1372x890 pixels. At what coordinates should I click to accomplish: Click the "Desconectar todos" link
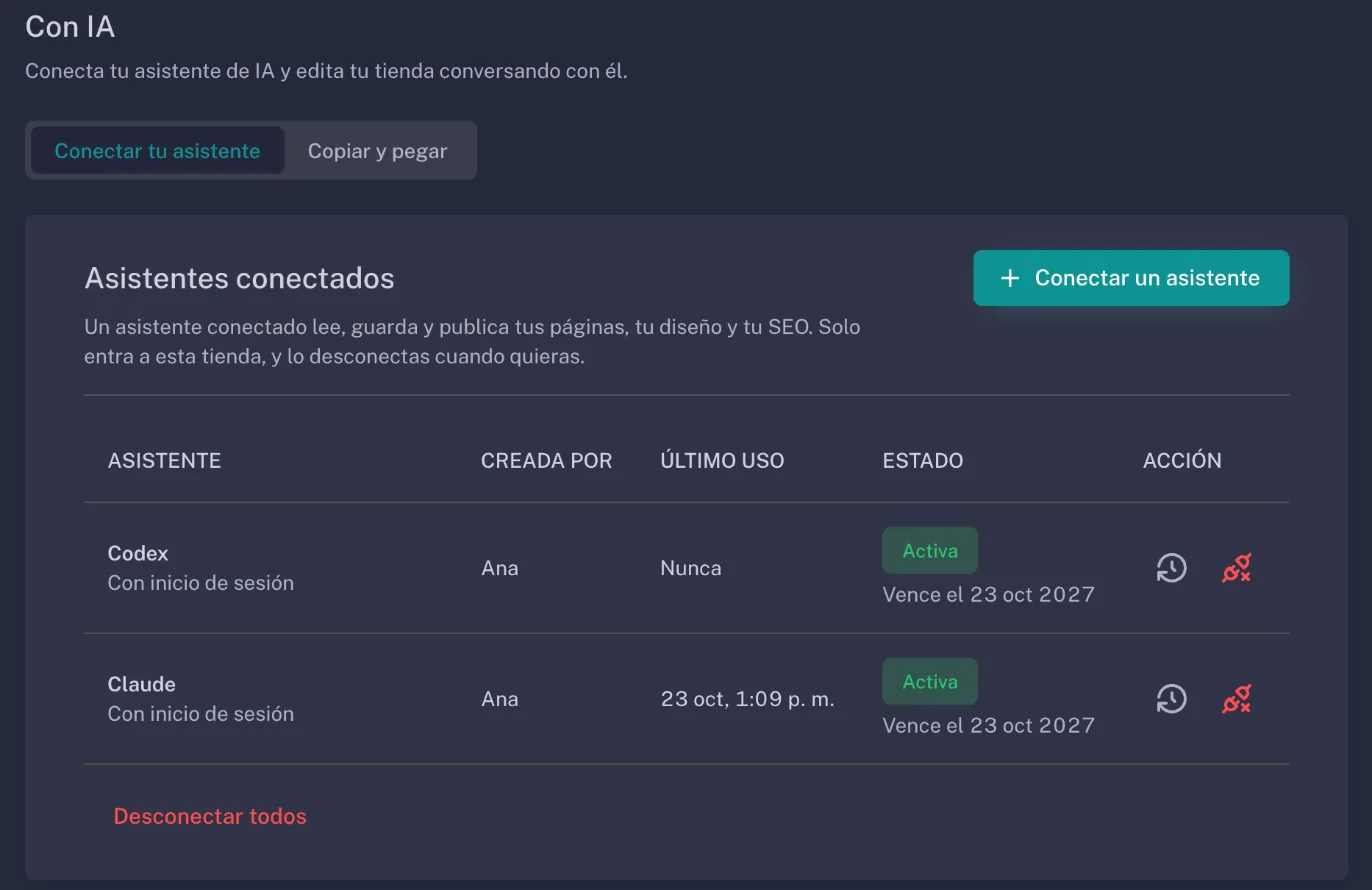pos(210,816)
